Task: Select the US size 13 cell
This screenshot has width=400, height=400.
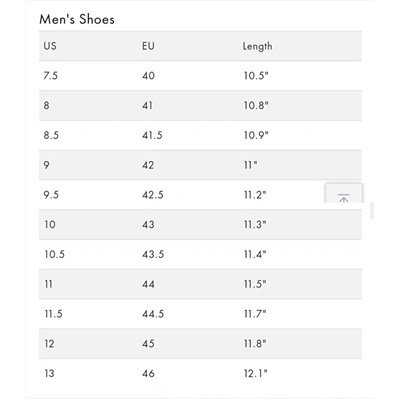Action: pos(49,373)
